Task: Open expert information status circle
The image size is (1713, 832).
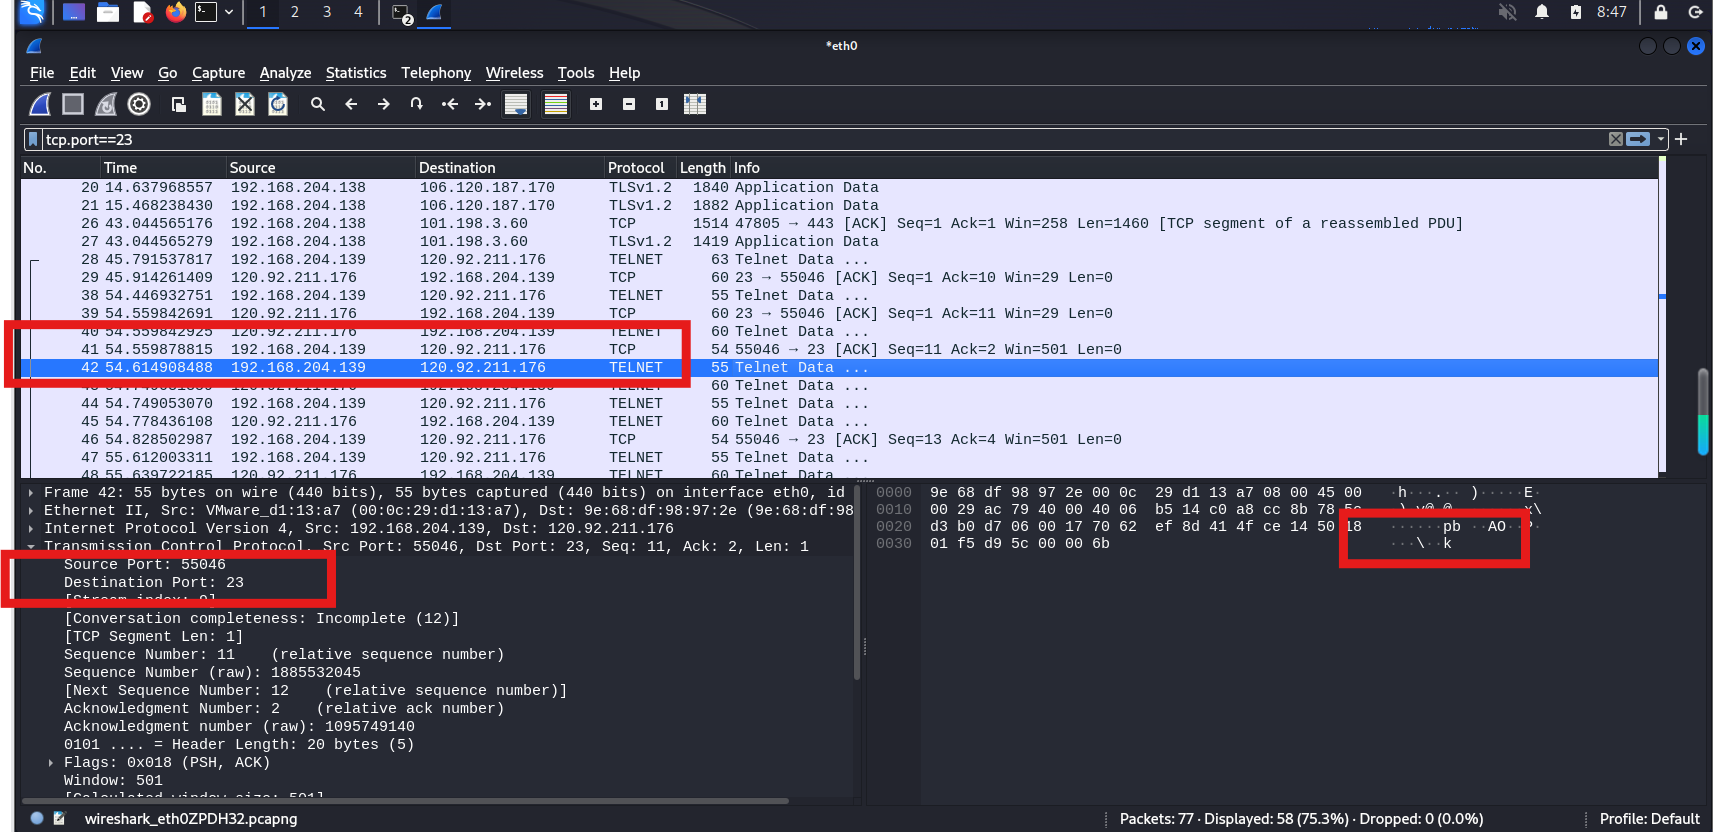Action: [x=37, y=818]
